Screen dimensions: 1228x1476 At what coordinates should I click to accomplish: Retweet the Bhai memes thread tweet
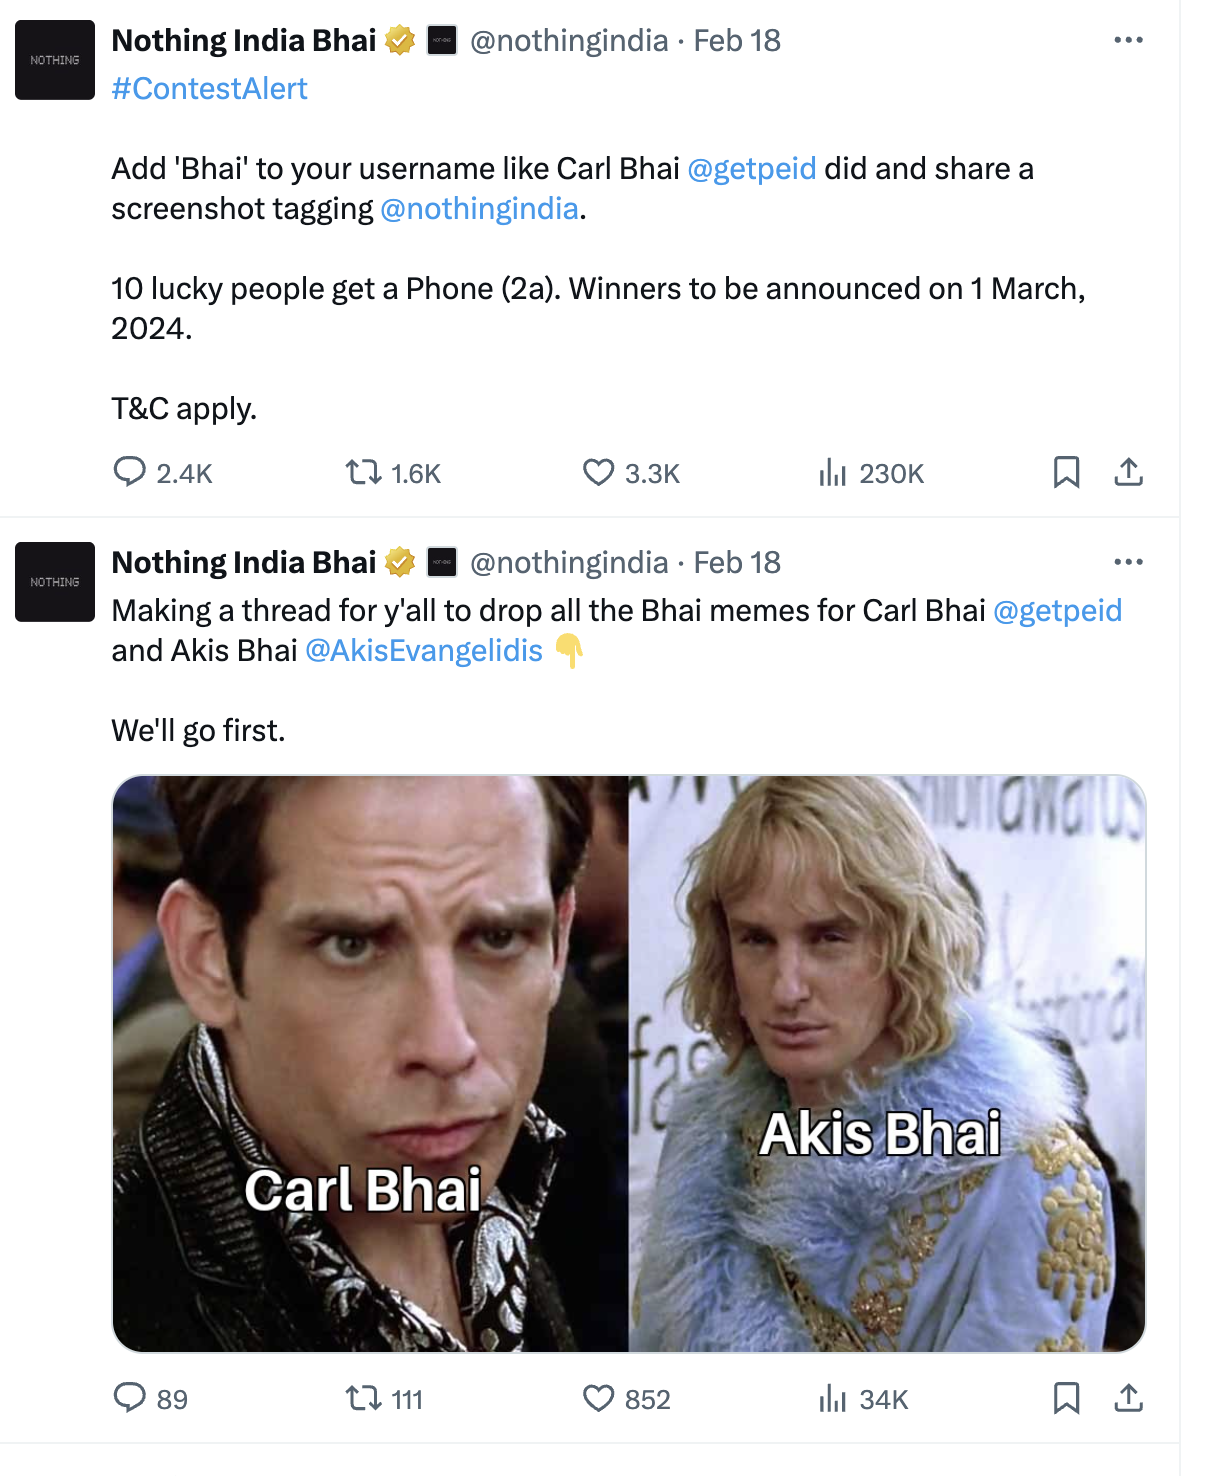[364, 1398]
